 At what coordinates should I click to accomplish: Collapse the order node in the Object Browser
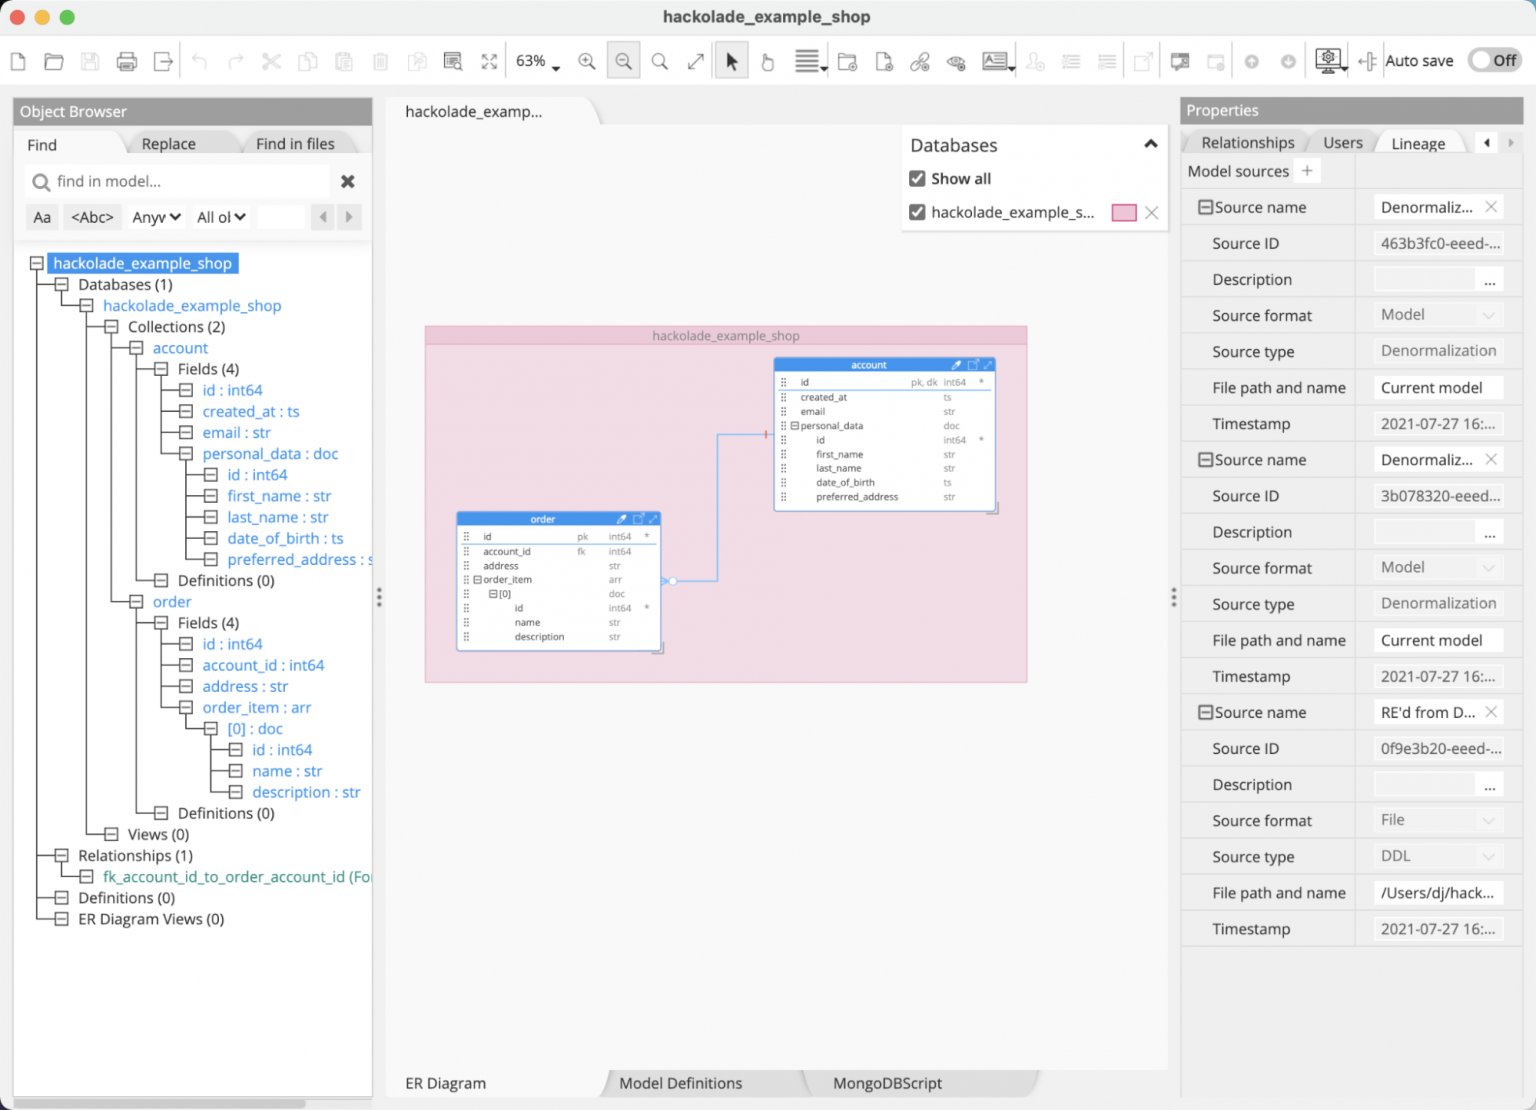[x=137, y=601]
